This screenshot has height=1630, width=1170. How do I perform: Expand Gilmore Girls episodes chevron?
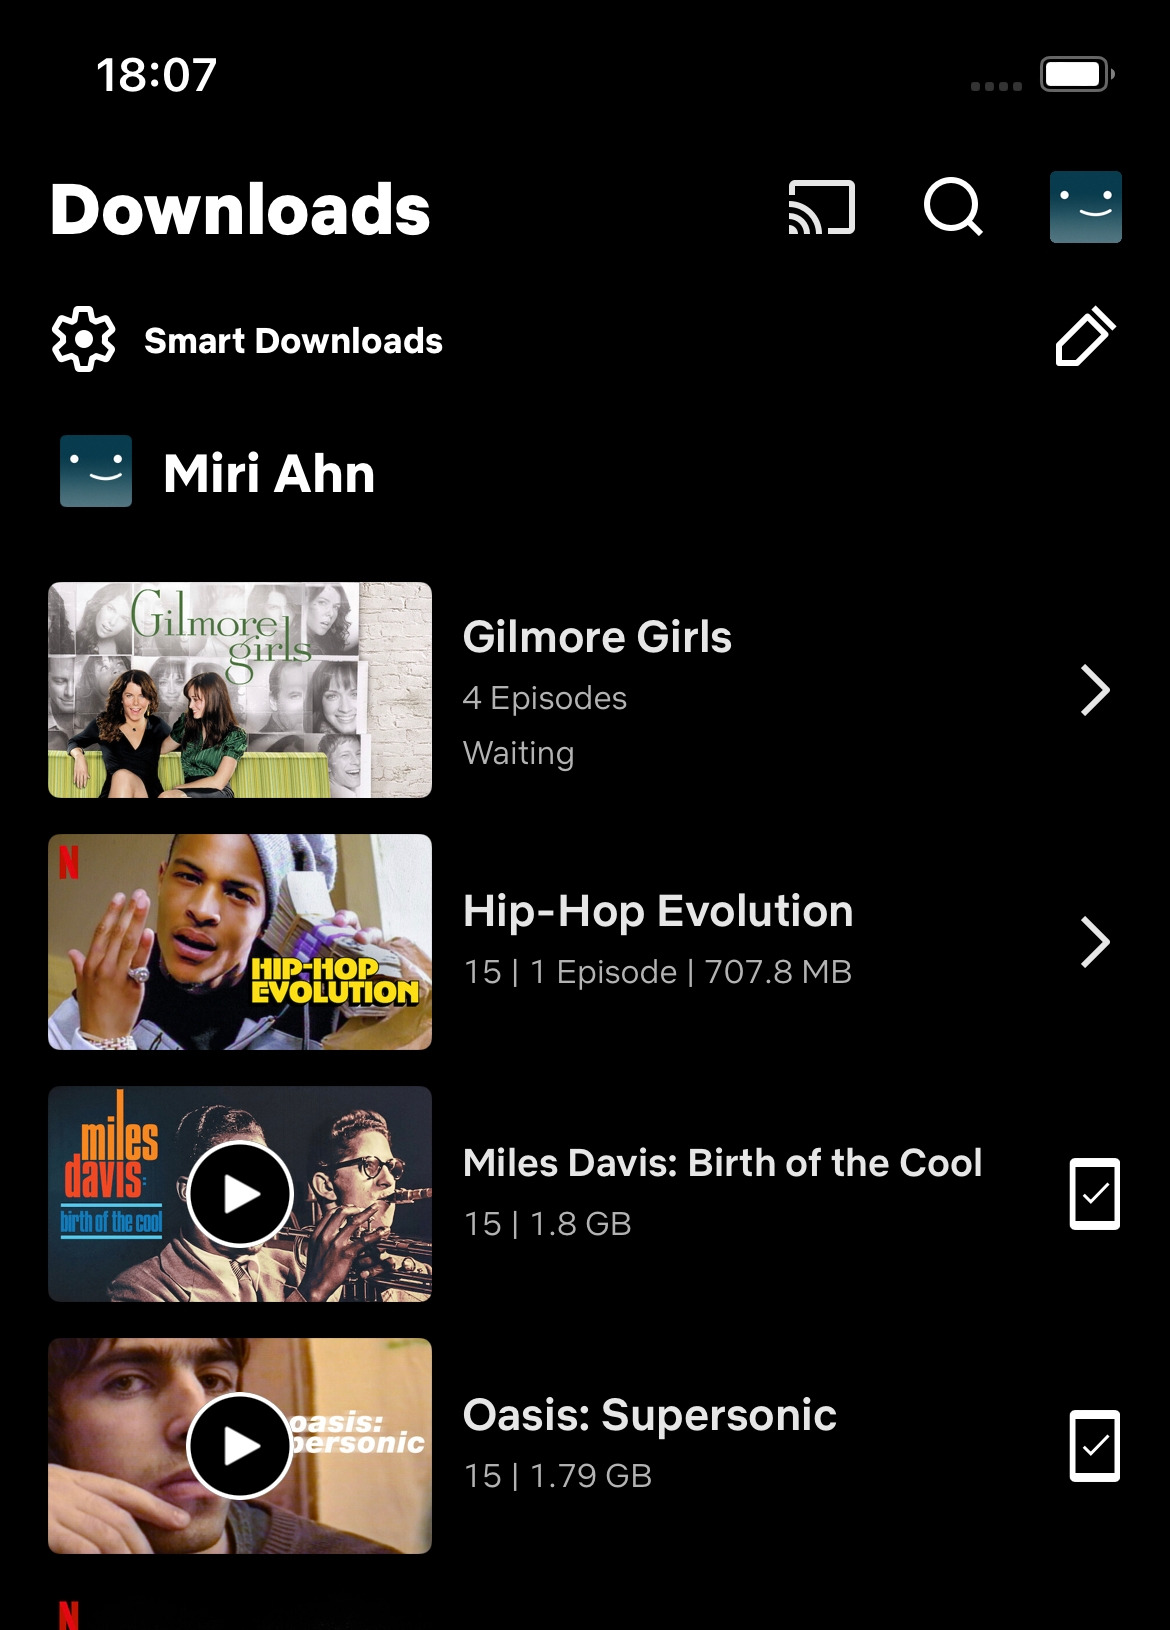pyautogui.click(x=1095, y=690)
